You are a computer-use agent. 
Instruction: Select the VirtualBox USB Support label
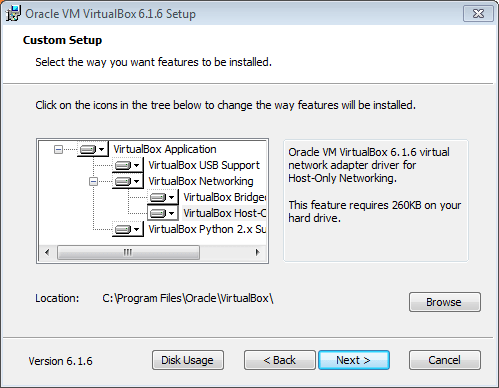point(204,165)
